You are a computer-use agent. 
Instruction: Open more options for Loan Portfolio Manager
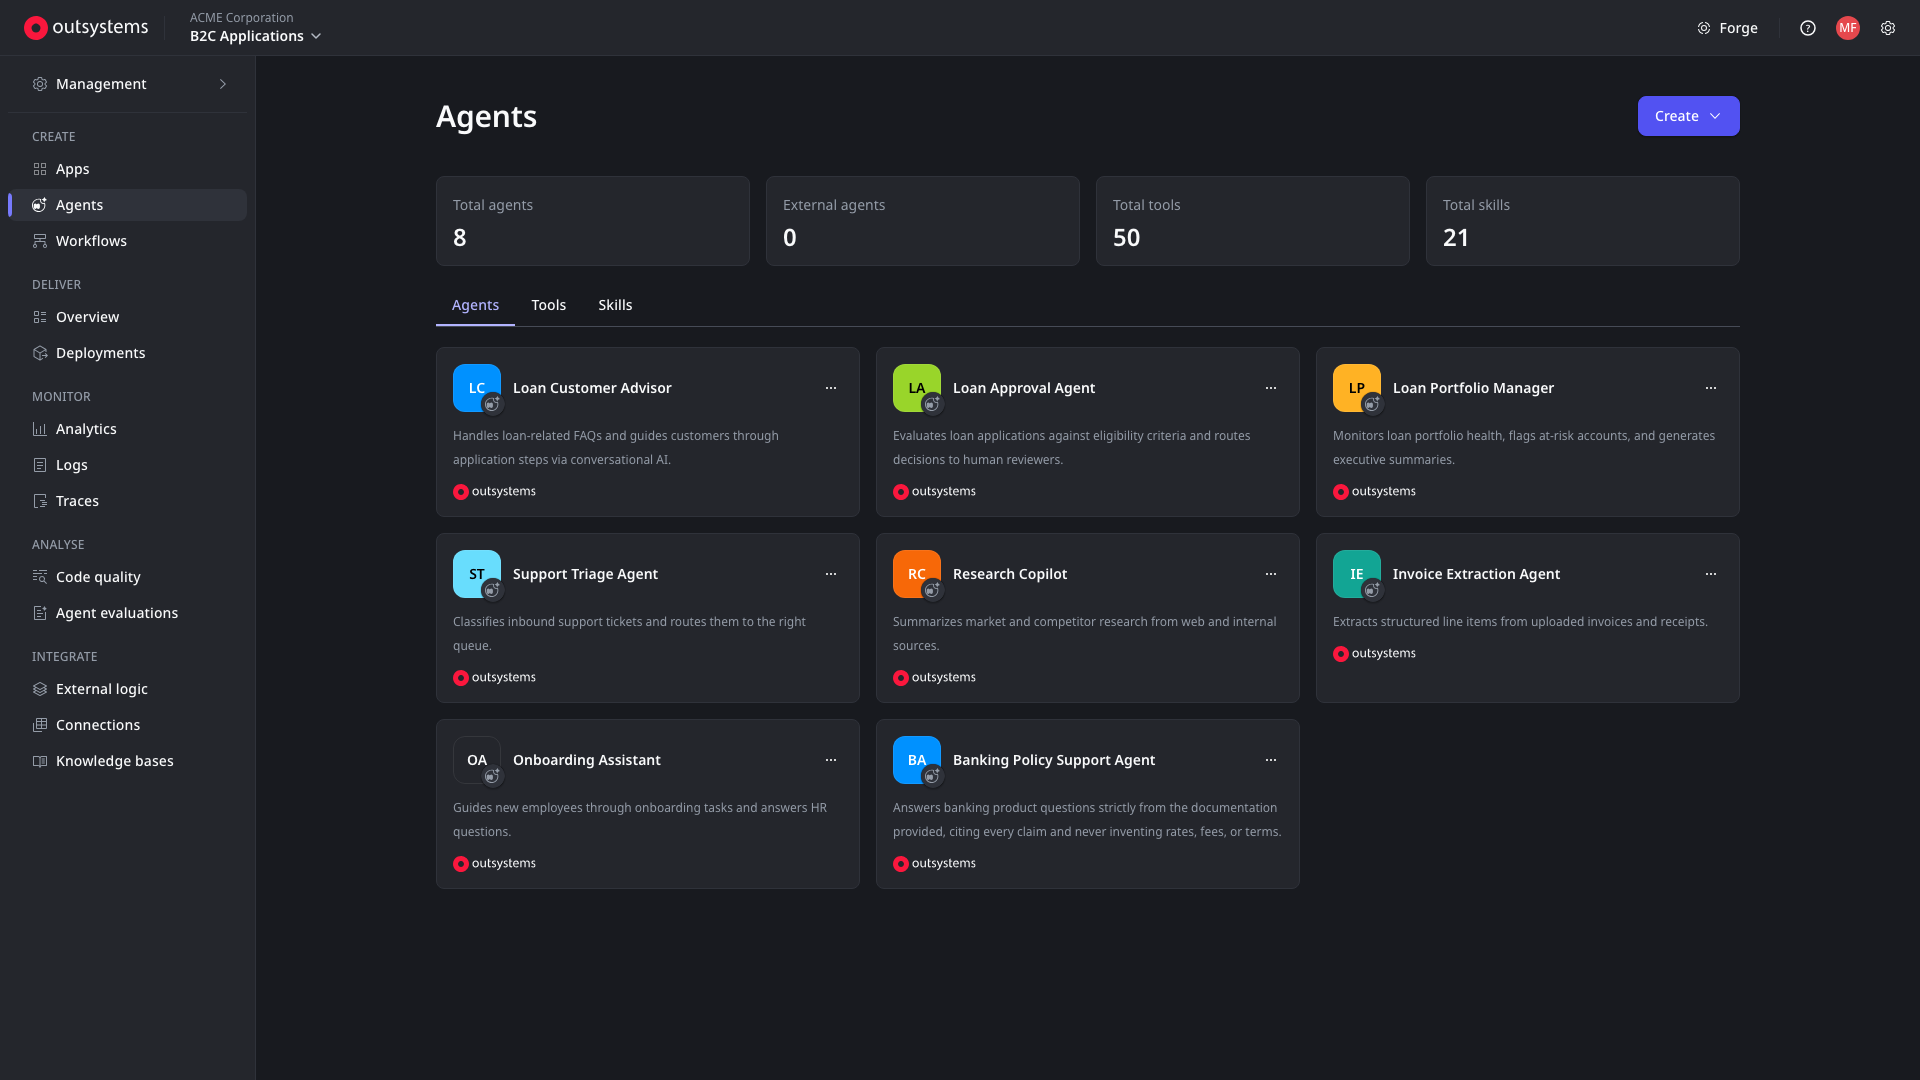[x=1711, y=388]
